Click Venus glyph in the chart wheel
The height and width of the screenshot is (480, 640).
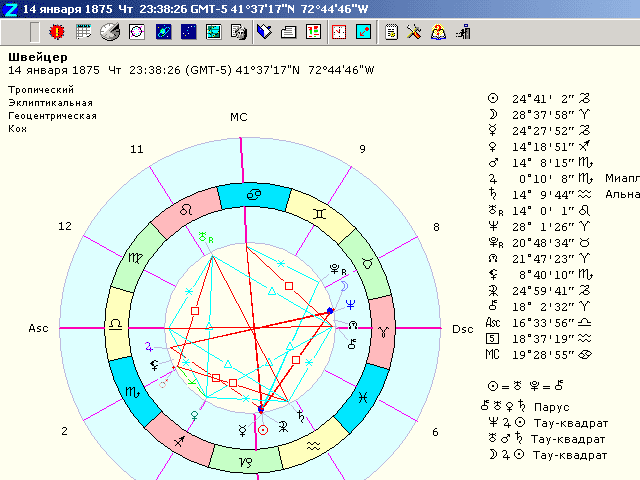(x=194, y=416)
